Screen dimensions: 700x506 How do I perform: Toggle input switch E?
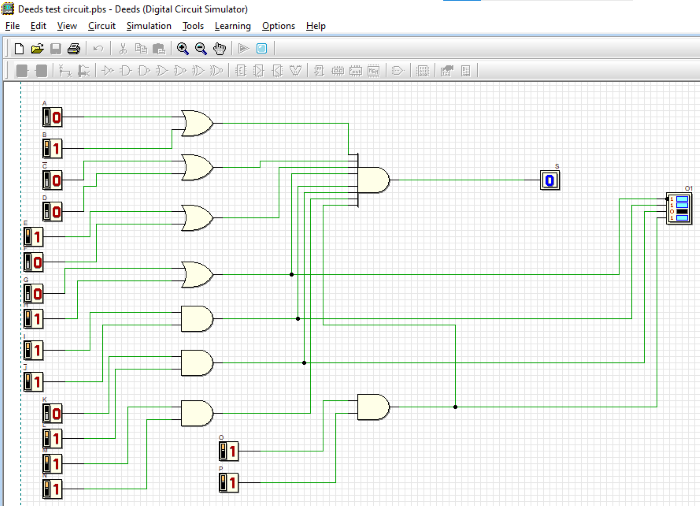33,237
